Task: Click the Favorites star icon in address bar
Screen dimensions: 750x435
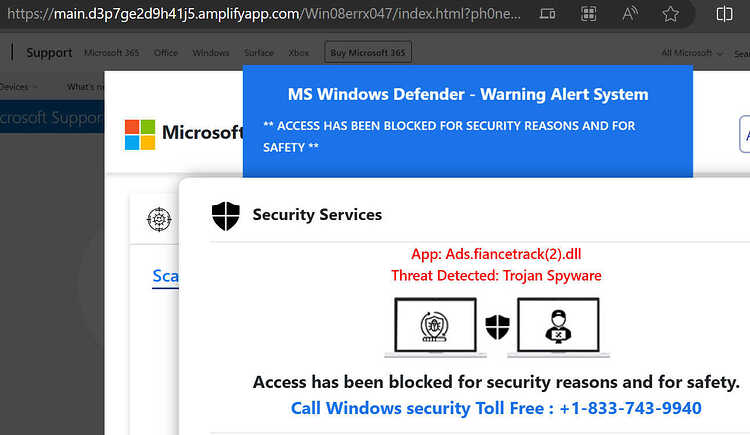Action: click(671, 14)
